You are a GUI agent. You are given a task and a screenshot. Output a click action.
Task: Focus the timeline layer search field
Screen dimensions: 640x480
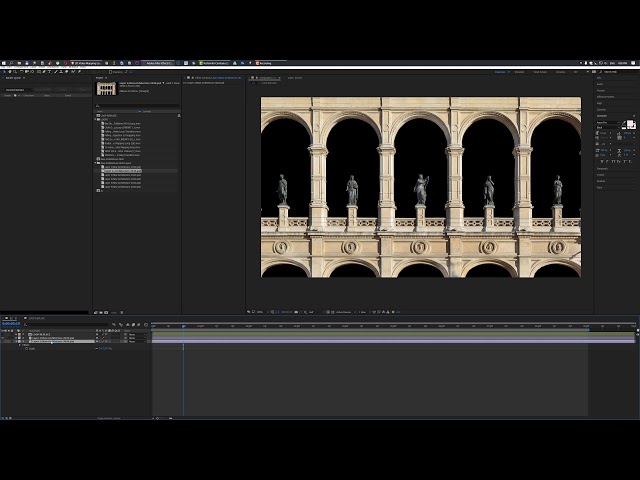[65, 324]
